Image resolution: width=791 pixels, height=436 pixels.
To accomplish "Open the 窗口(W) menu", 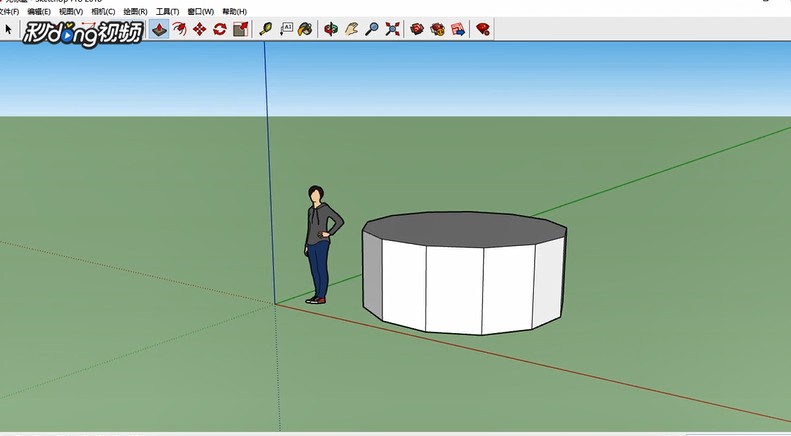I will pos(200,11).
